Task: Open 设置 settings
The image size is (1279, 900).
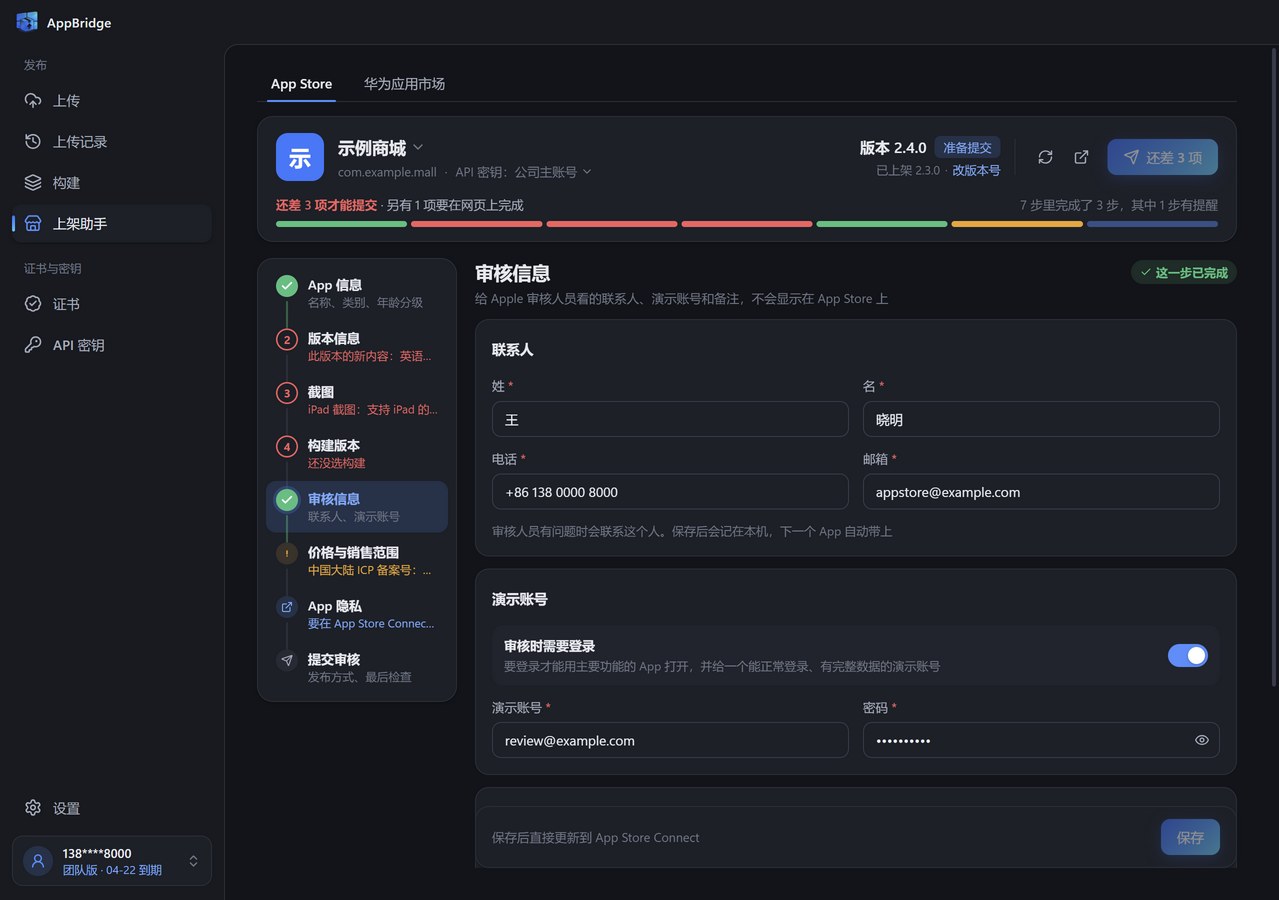Action: click(112, 808)
